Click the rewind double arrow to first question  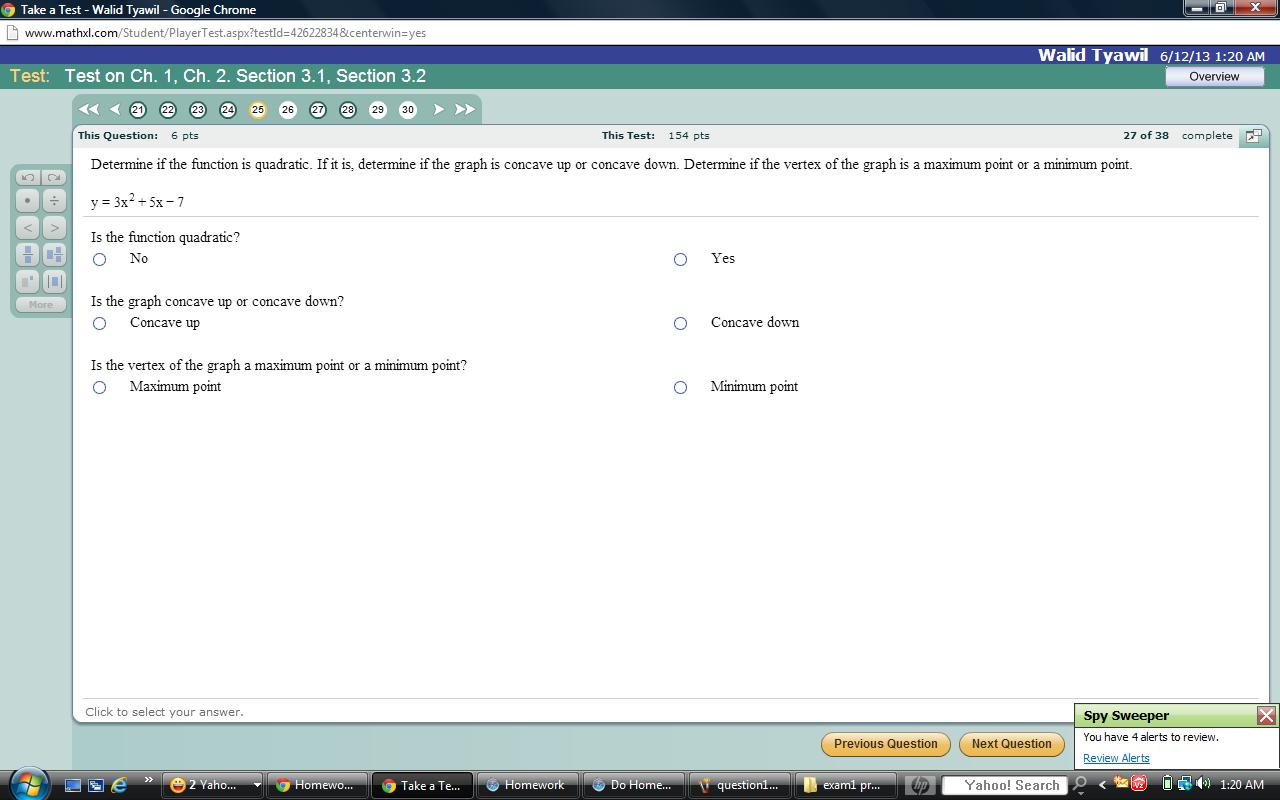click(x=88, y=110)
